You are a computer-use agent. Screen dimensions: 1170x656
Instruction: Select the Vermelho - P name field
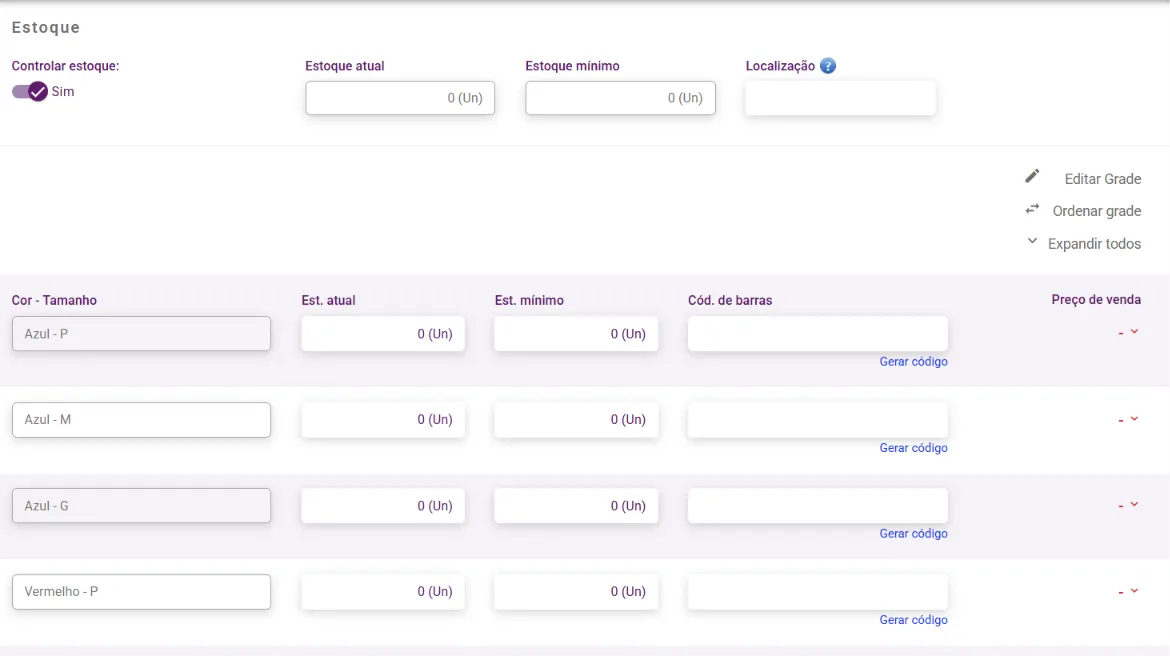(x=141, y=592)
